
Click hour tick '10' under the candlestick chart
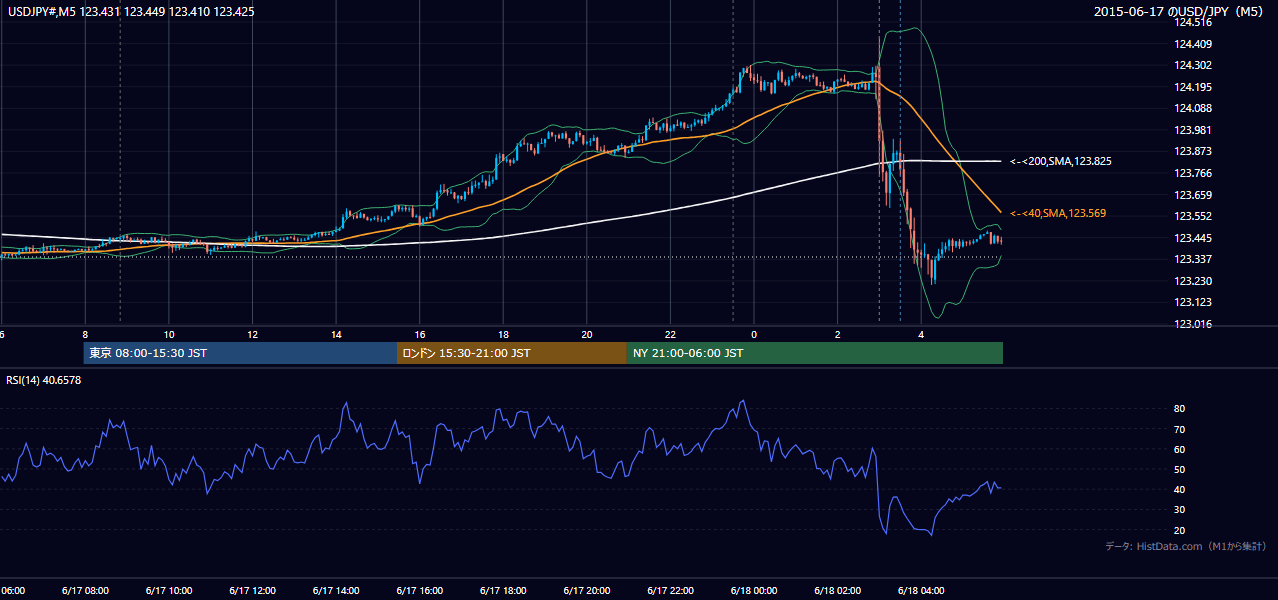coord(169,334)
